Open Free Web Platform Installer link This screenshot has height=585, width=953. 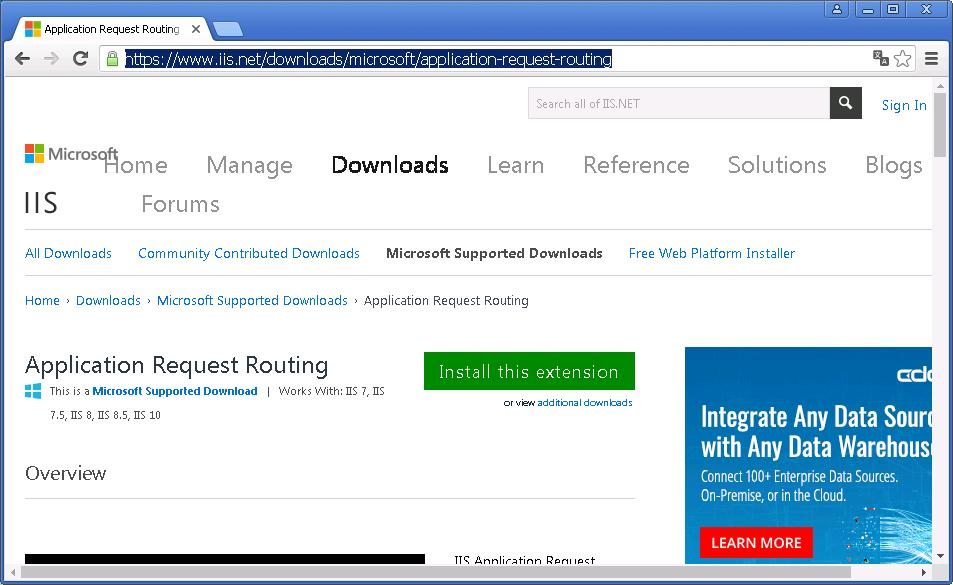click(x=711, y=253)
